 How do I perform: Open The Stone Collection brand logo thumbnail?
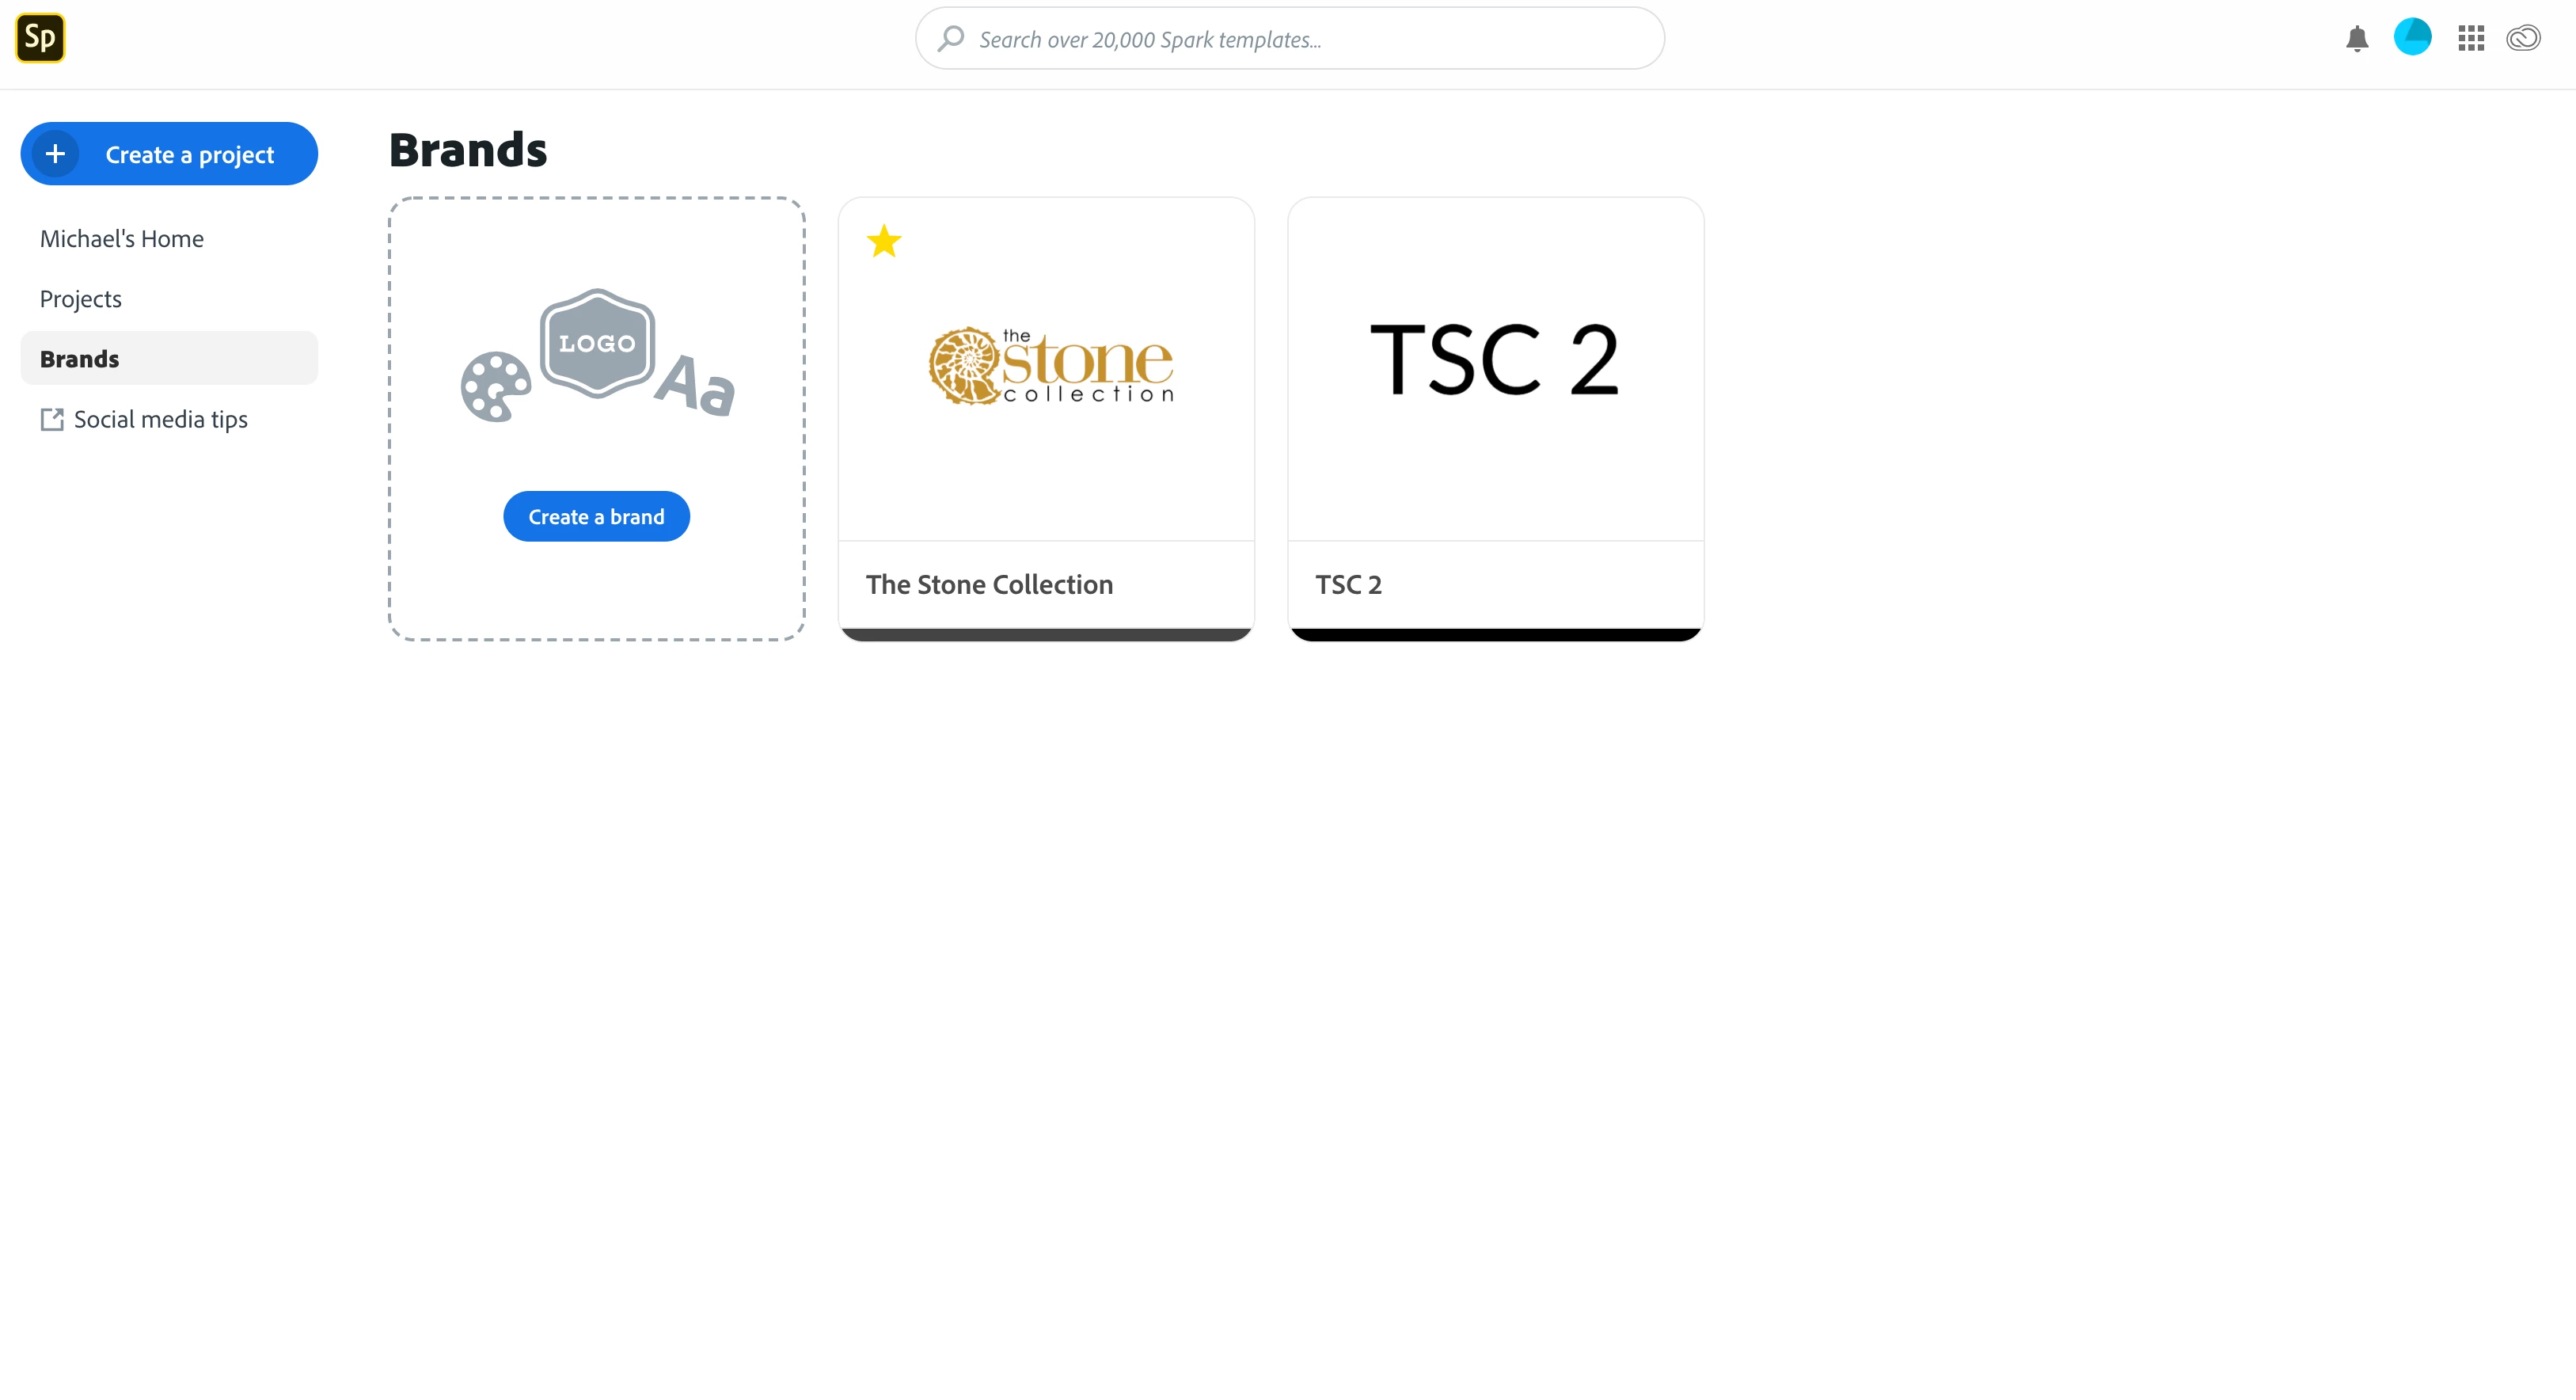(x=1050, y=365)
